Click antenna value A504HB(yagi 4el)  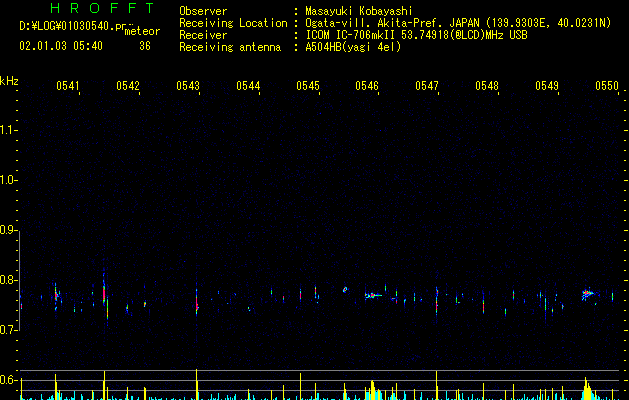353,47
